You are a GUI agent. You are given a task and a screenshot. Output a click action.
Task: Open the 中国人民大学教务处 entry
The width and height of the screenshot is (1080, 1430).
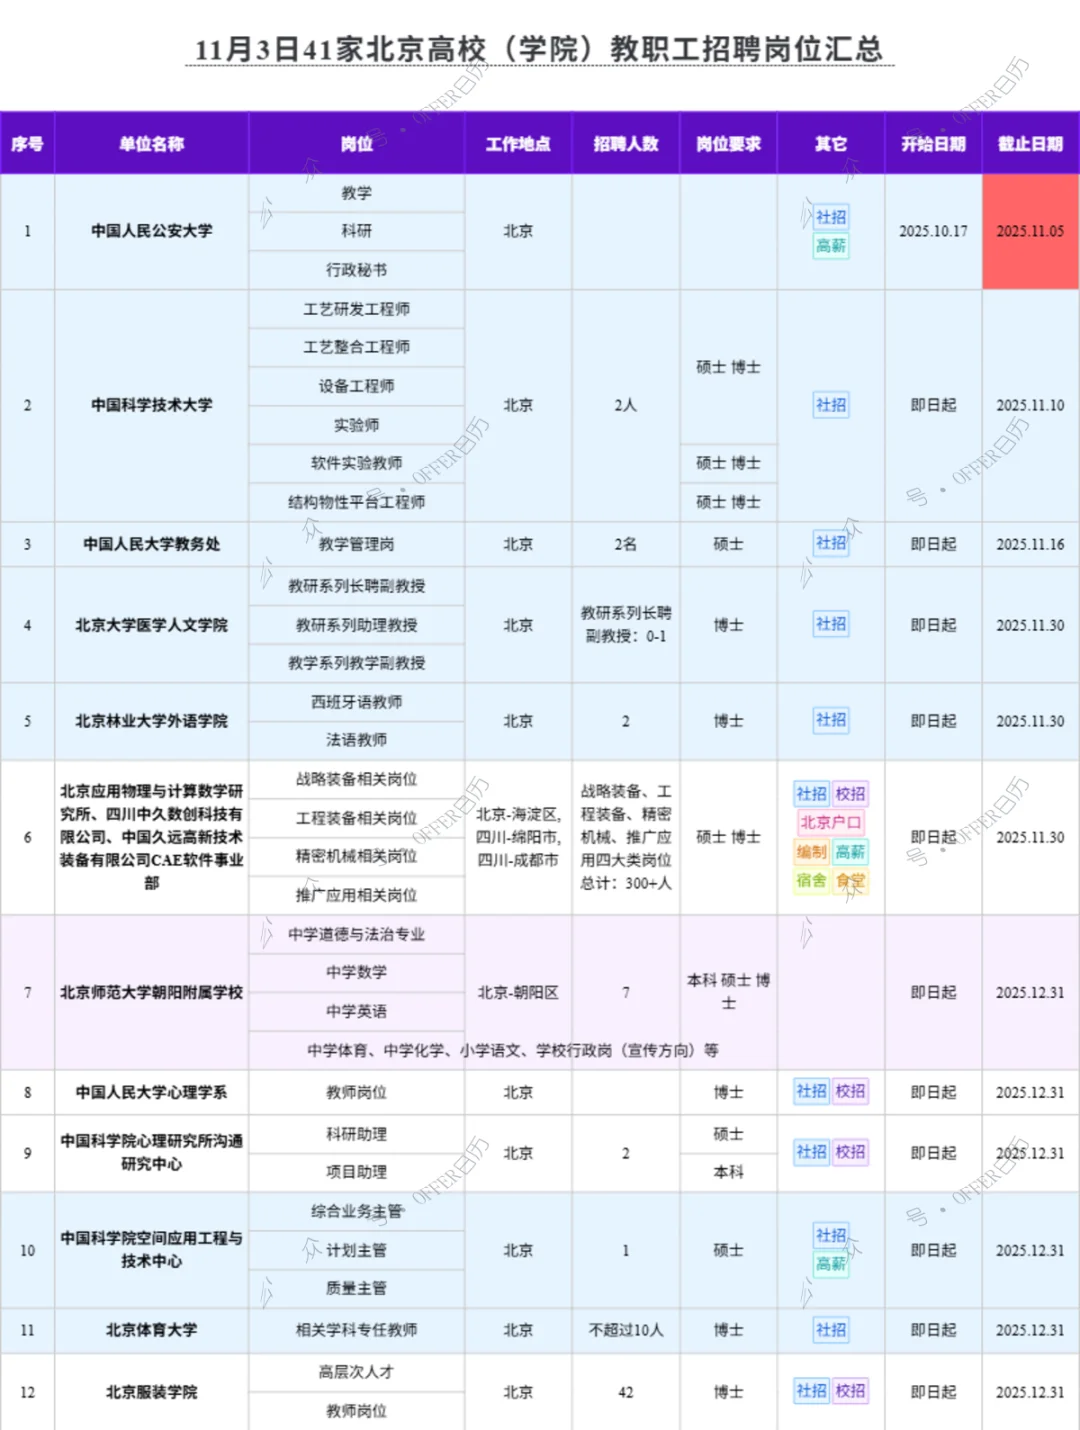click(151, 543)
